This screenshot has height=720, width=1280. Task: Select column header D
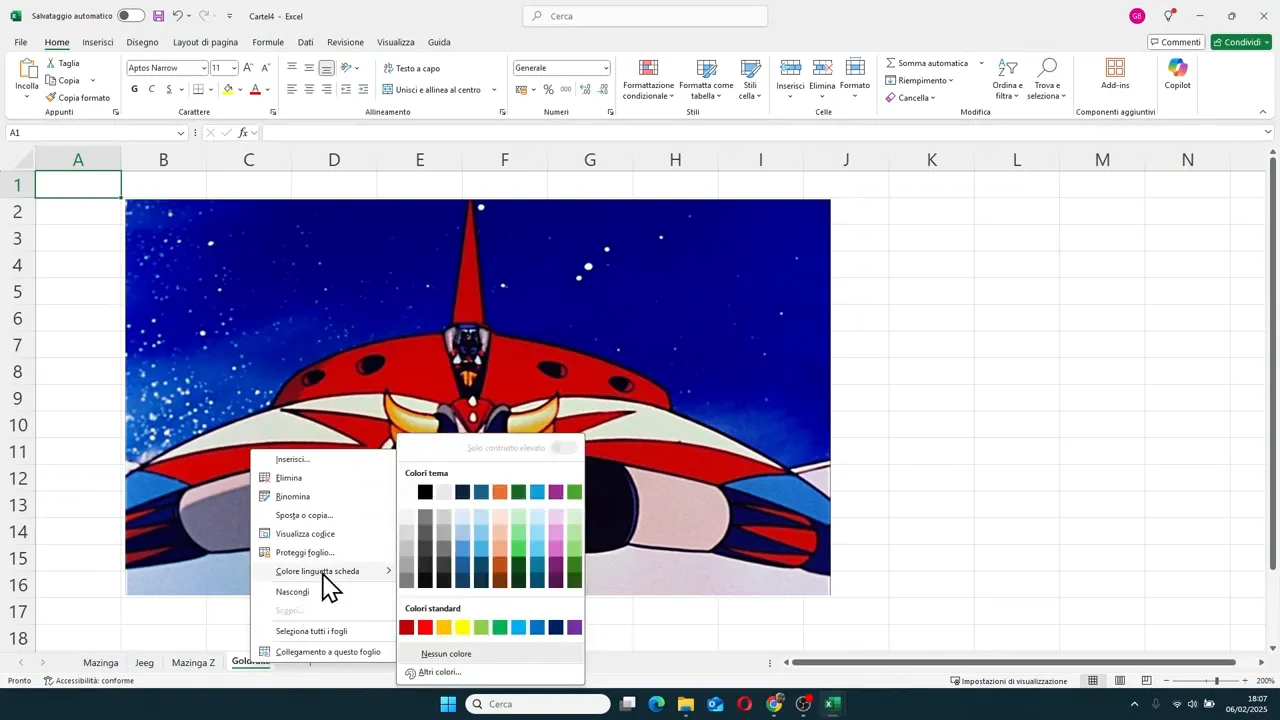click(x=334, y=160)
